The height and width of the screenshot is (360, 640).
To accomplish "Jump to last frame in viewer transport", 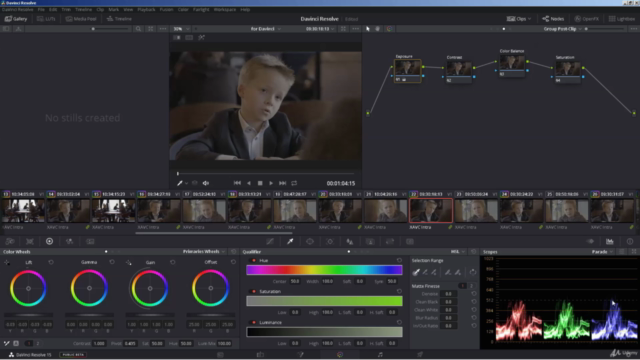I will 282,183.
